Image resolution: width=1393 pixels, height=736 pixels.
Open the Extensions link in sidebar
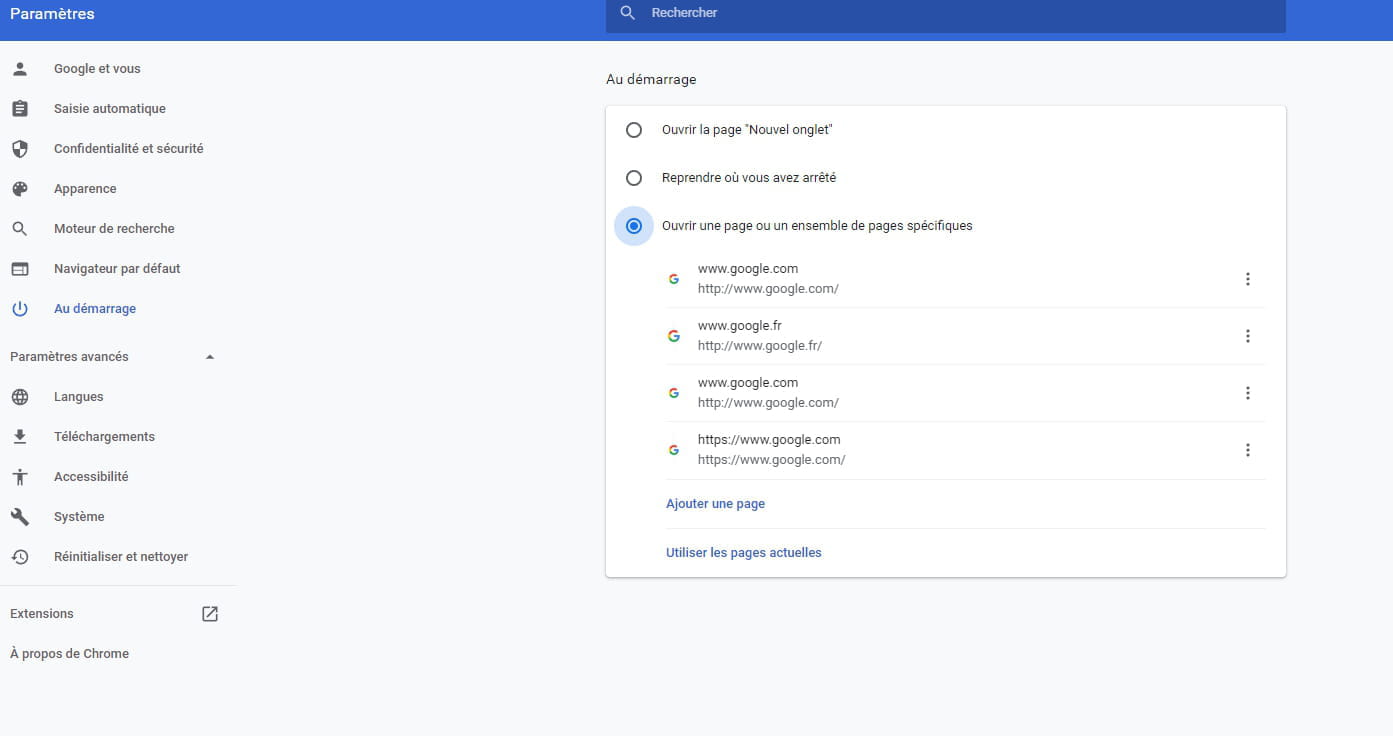42,614
